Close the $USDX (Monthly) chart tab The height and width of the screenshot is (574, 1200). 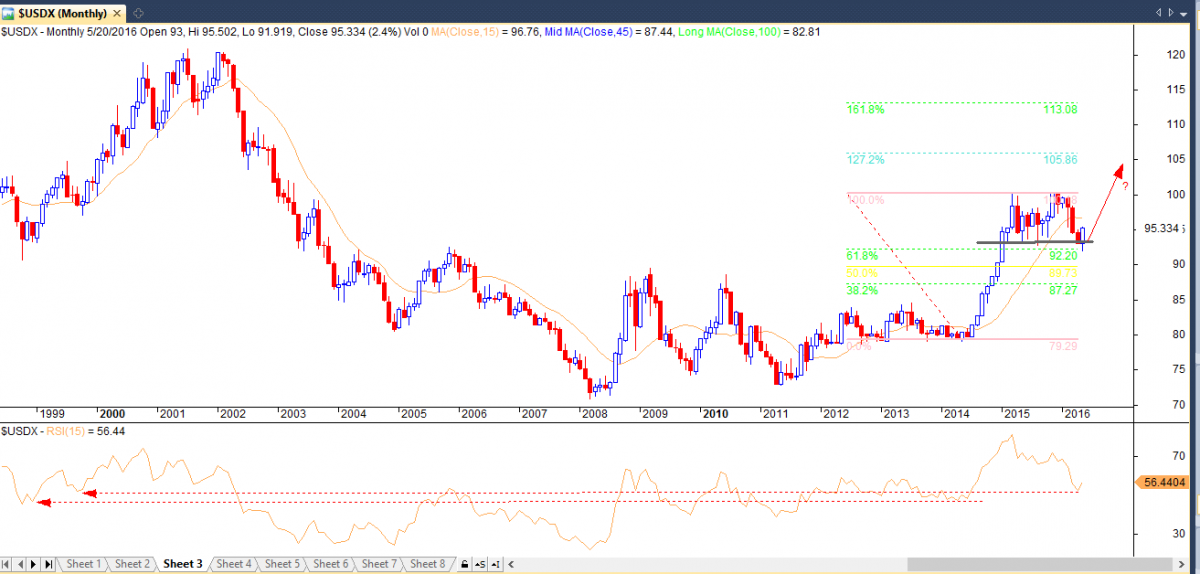[118, 12]
